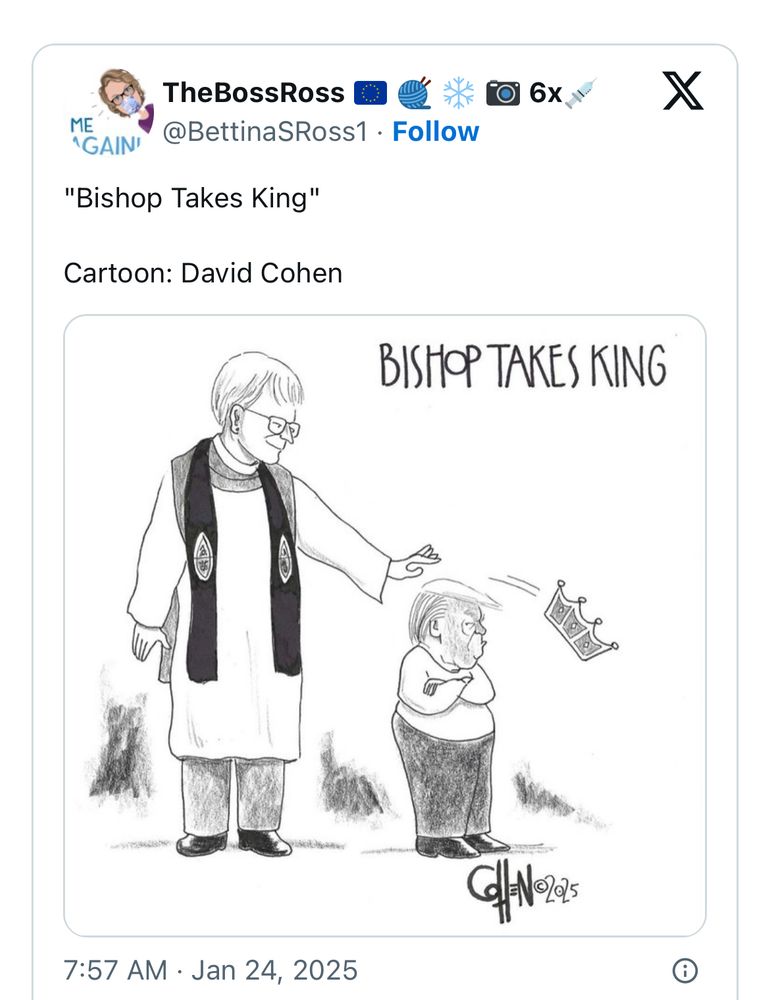770x1000 pixels.
Task: Select the quoted "Bishop Takes King" tweet text
Action: tap(191, 198)
